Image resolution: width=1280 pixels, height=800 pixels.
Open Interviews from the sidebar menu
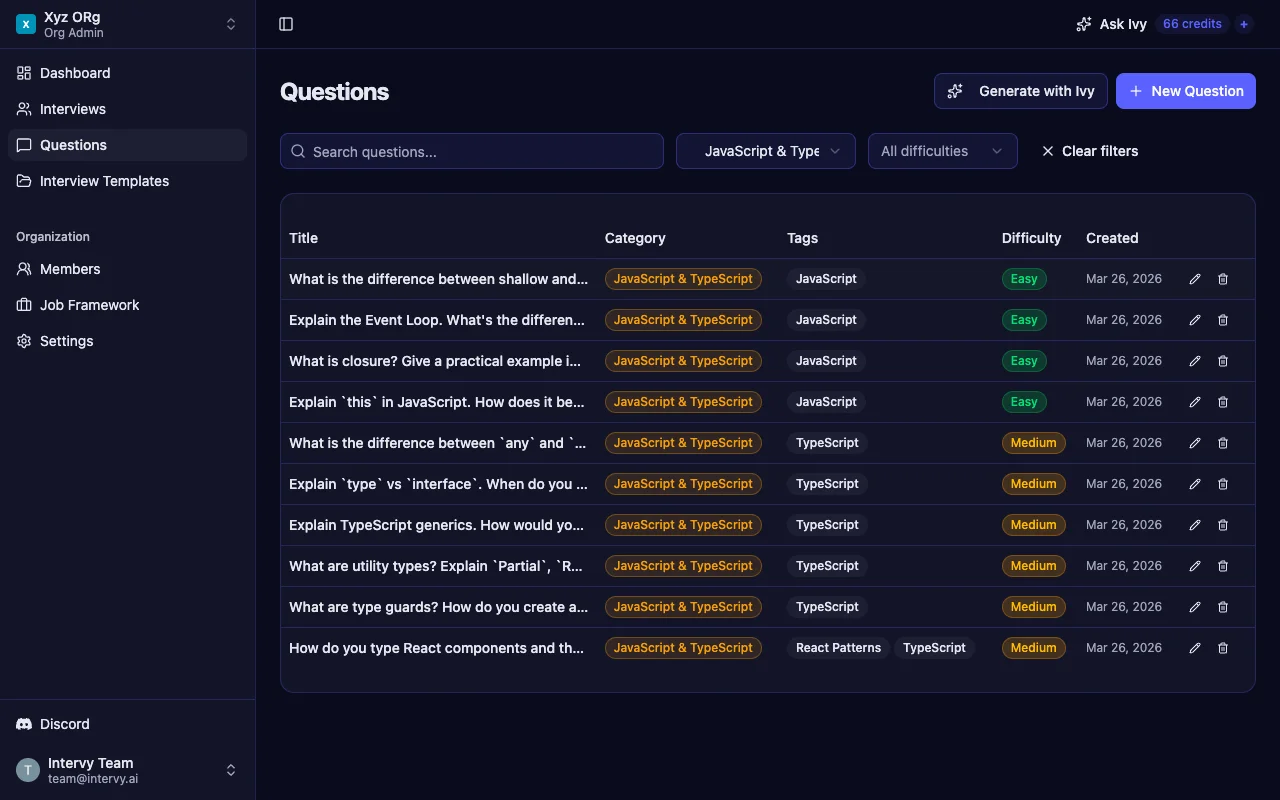[x=72, y=108]
